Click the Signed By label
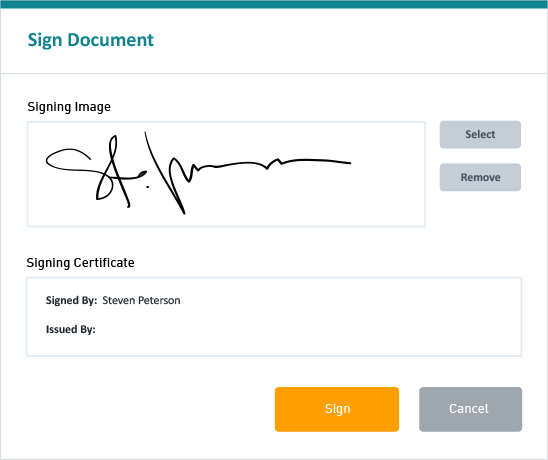This screenshot has width=548, height=460. click(x=71, y=301)
